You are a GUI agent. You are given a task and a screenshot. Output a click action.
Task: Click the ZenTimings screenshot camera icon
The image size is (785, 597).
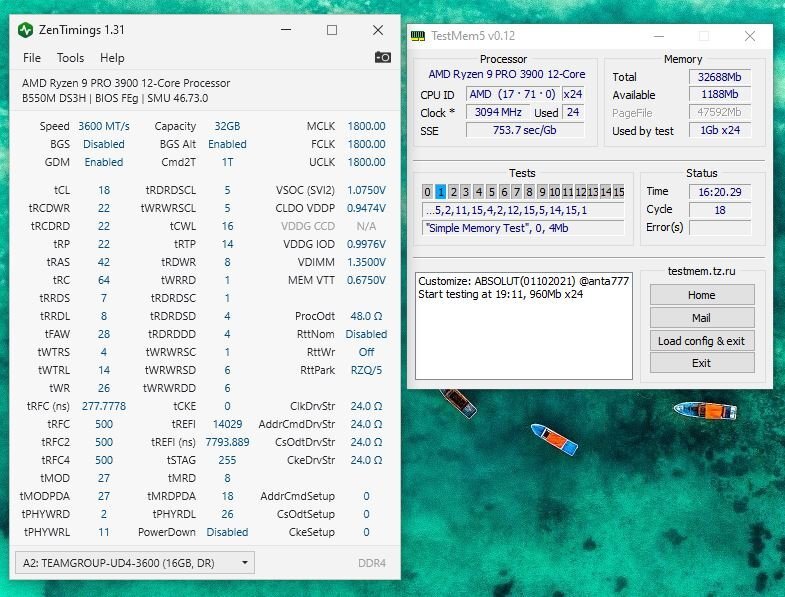point(383,57)
